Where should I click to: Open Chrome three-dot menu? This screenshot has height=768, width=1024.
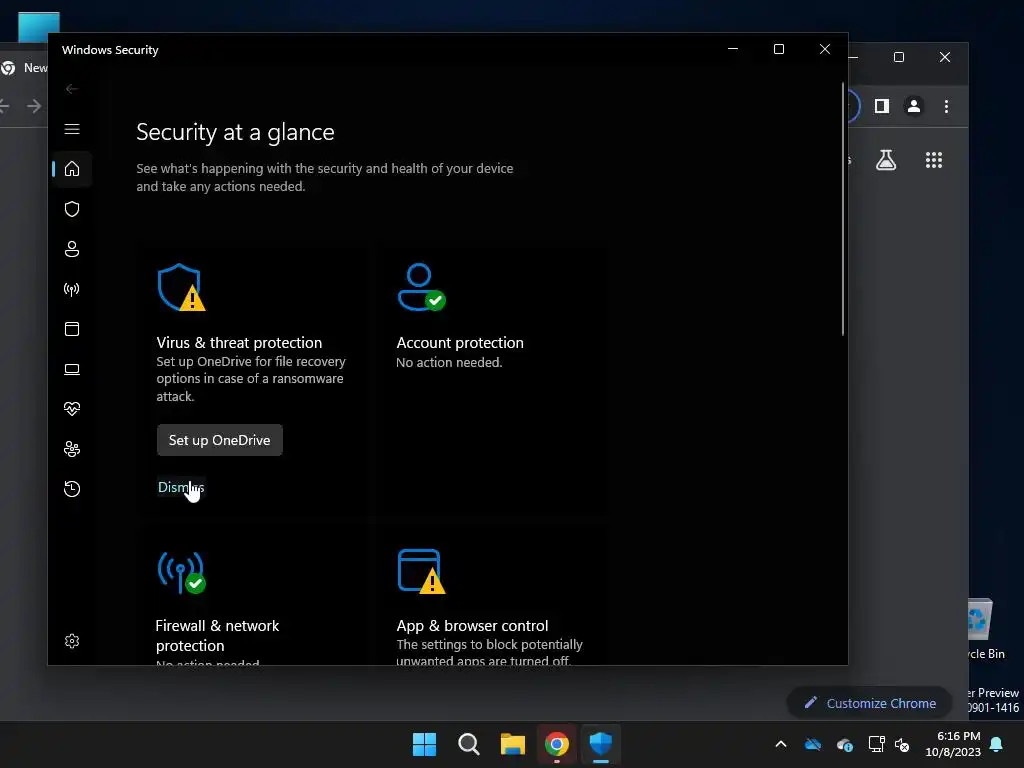pyautogui.click(x=946, y=106)
